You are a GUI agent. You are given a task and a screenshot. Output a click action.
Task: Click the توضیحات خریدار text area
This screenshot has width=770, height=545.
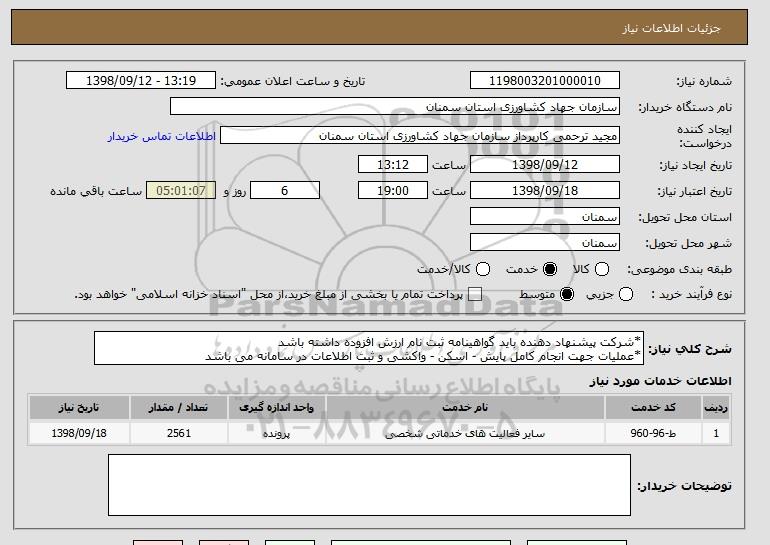coord(369,485)
